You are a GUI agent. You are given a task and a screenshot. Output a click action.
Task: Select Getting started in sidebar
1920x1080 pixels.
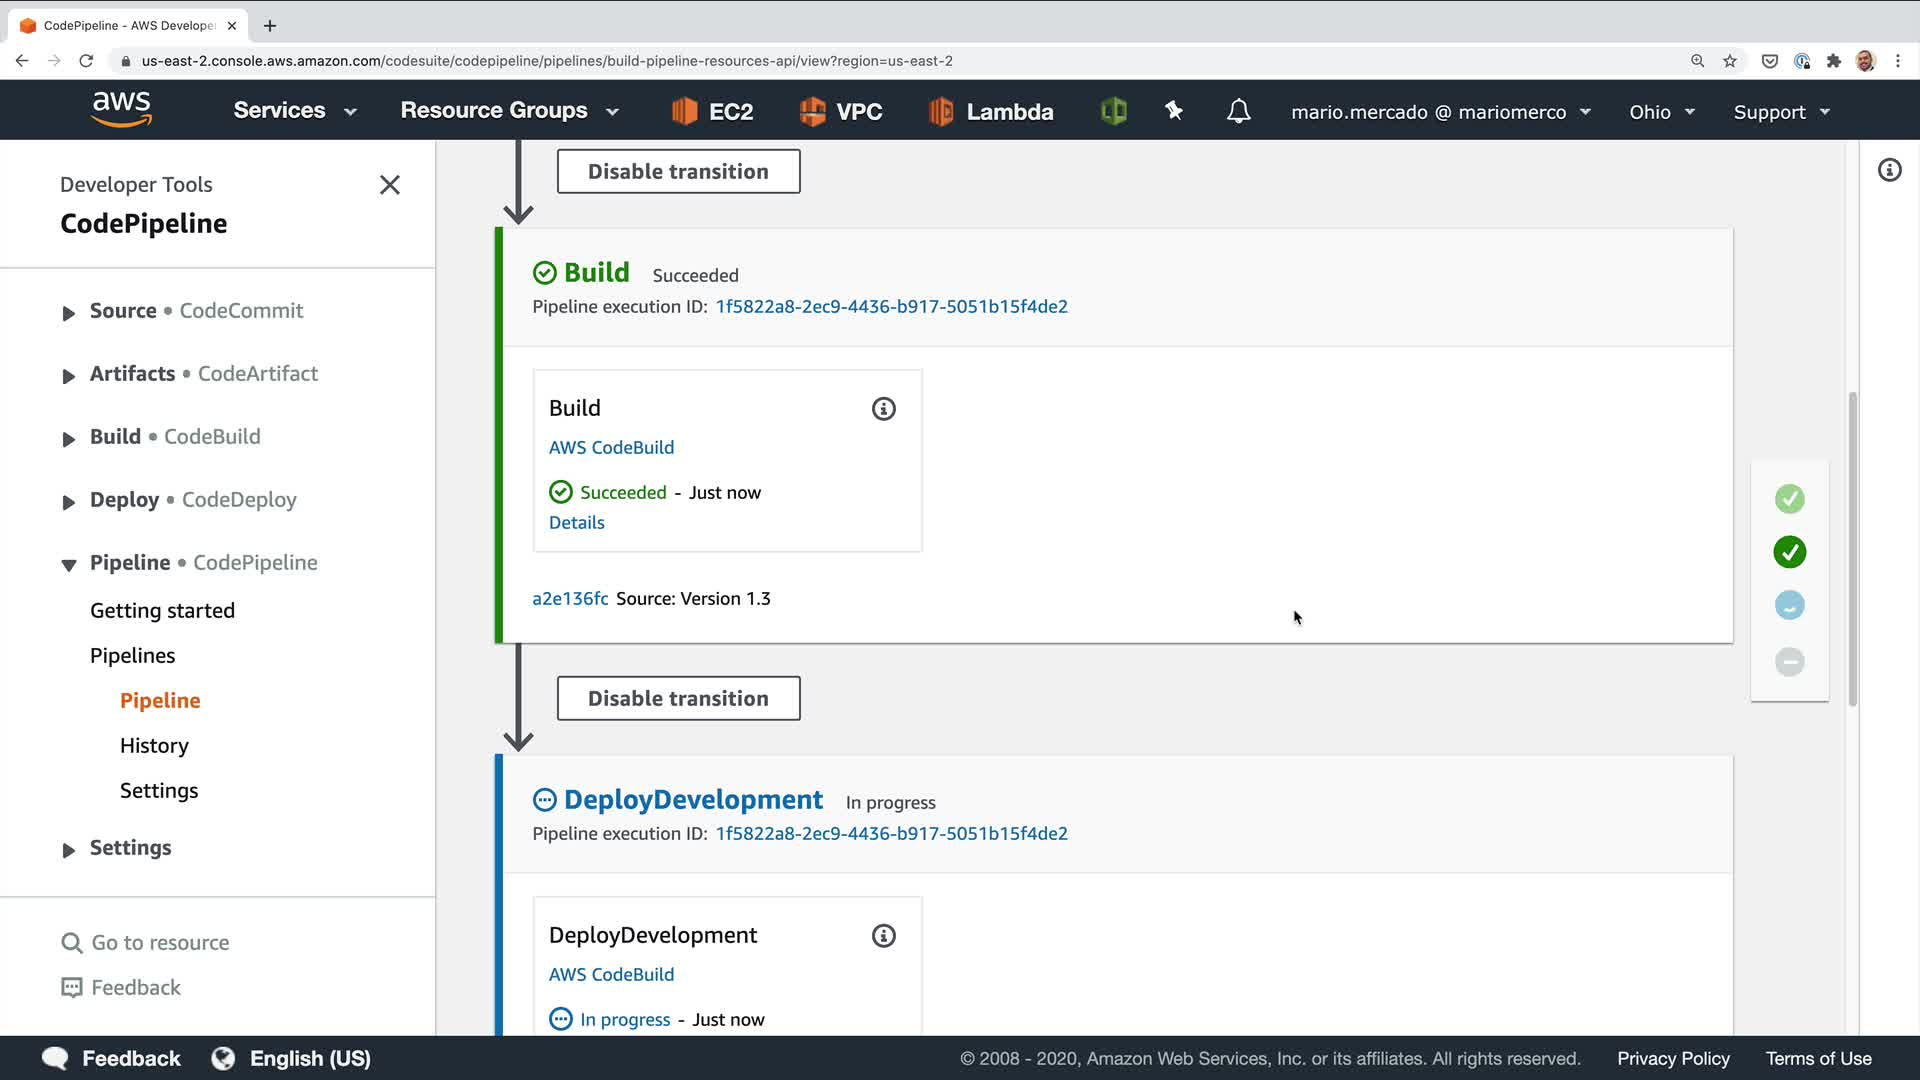(x=162, y=611)
